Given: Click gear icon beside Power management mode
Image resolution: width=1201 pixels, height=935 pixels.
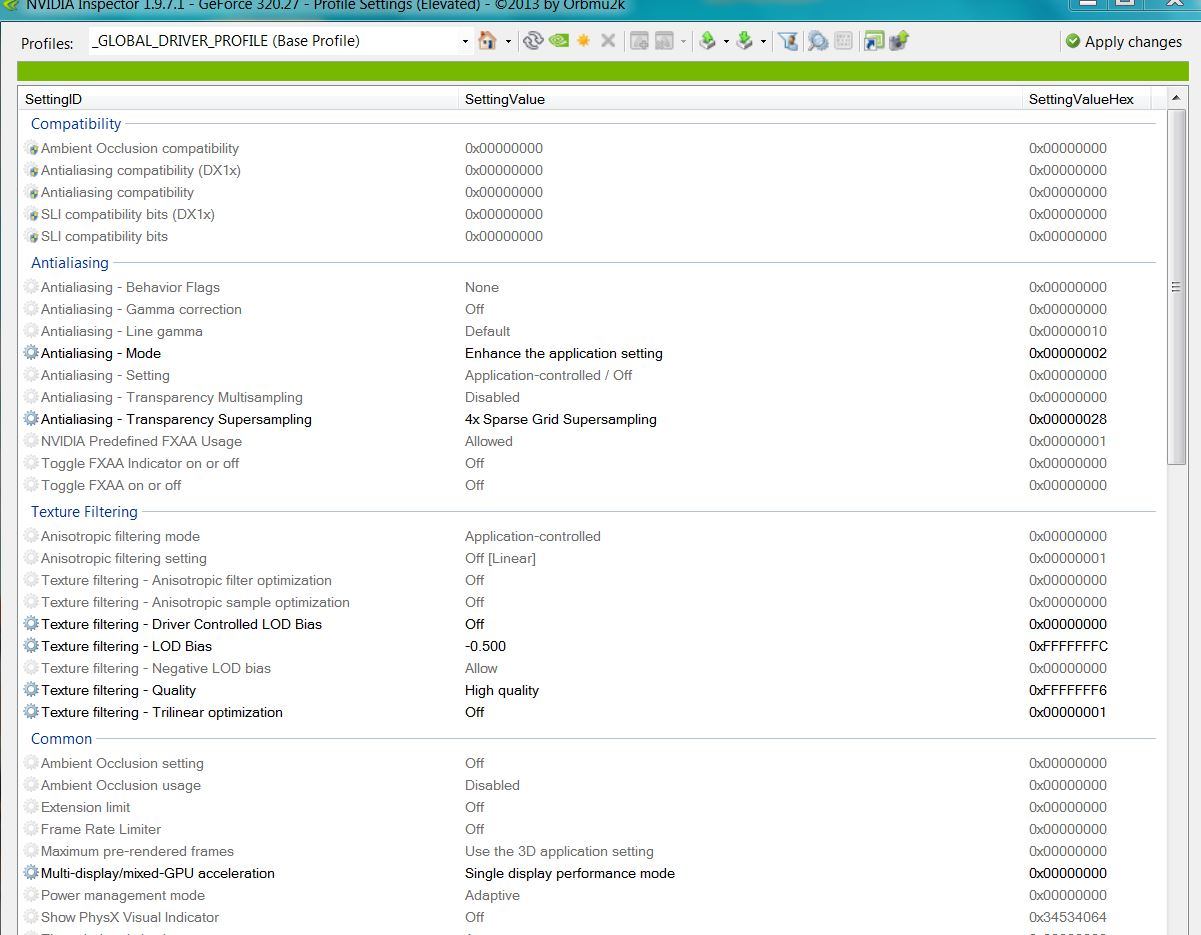Looking at the screenshot, I should tap(31, 895).
